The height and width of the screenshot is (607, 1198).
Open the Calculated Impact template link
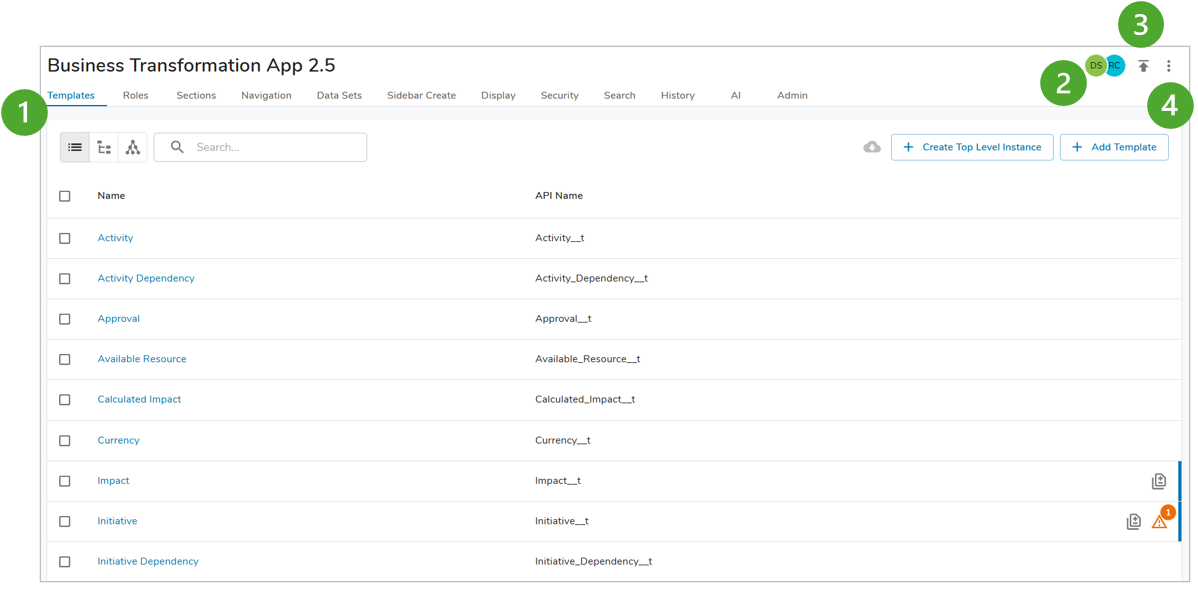139,400
